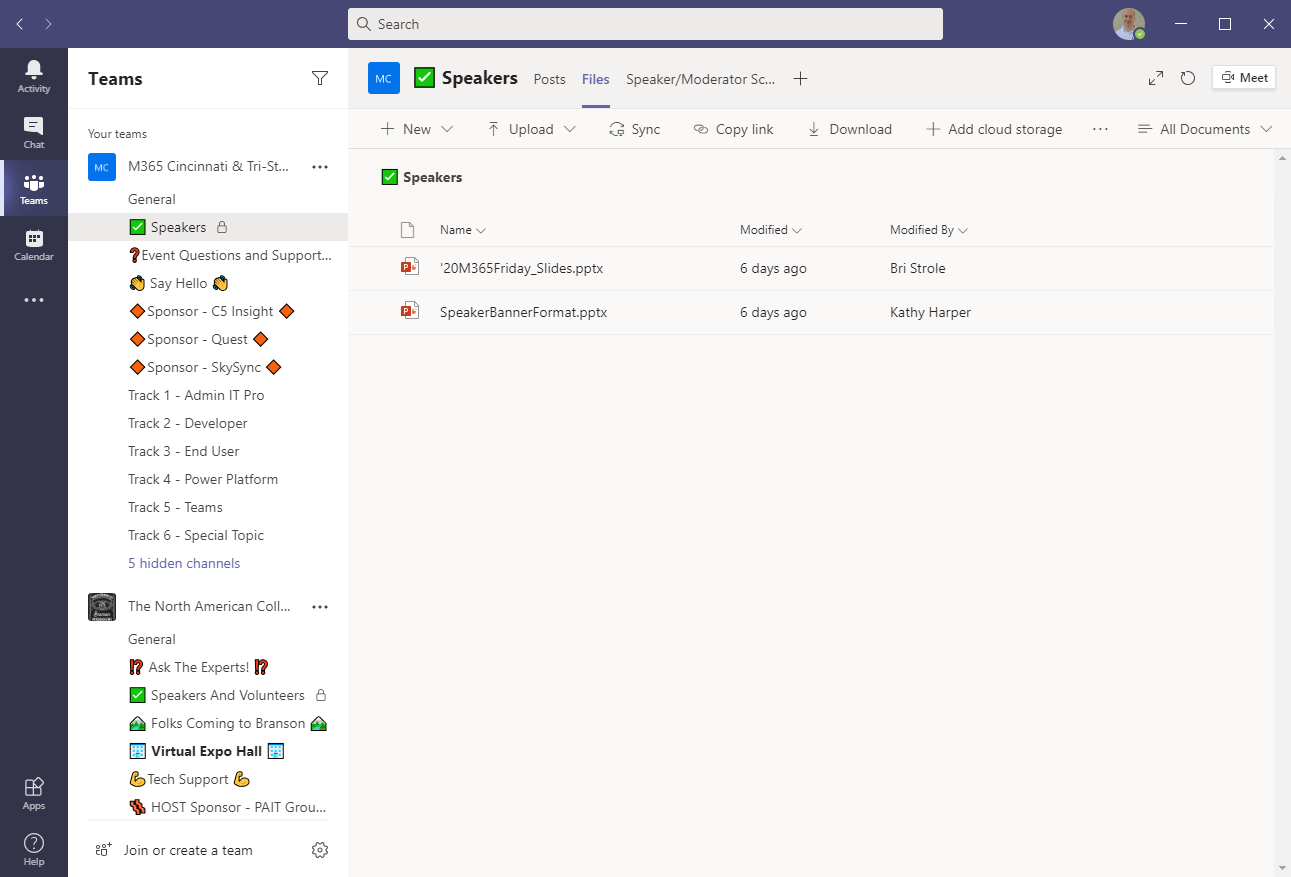Image resolution: width=1291 pixels, height=877 pixels.
Task: Open the Calendar app
Action: 34,244
